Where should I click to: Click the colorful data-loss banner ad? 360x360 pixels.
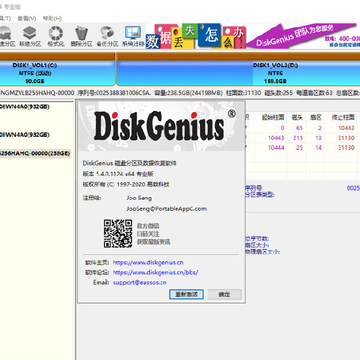point(195,37)
